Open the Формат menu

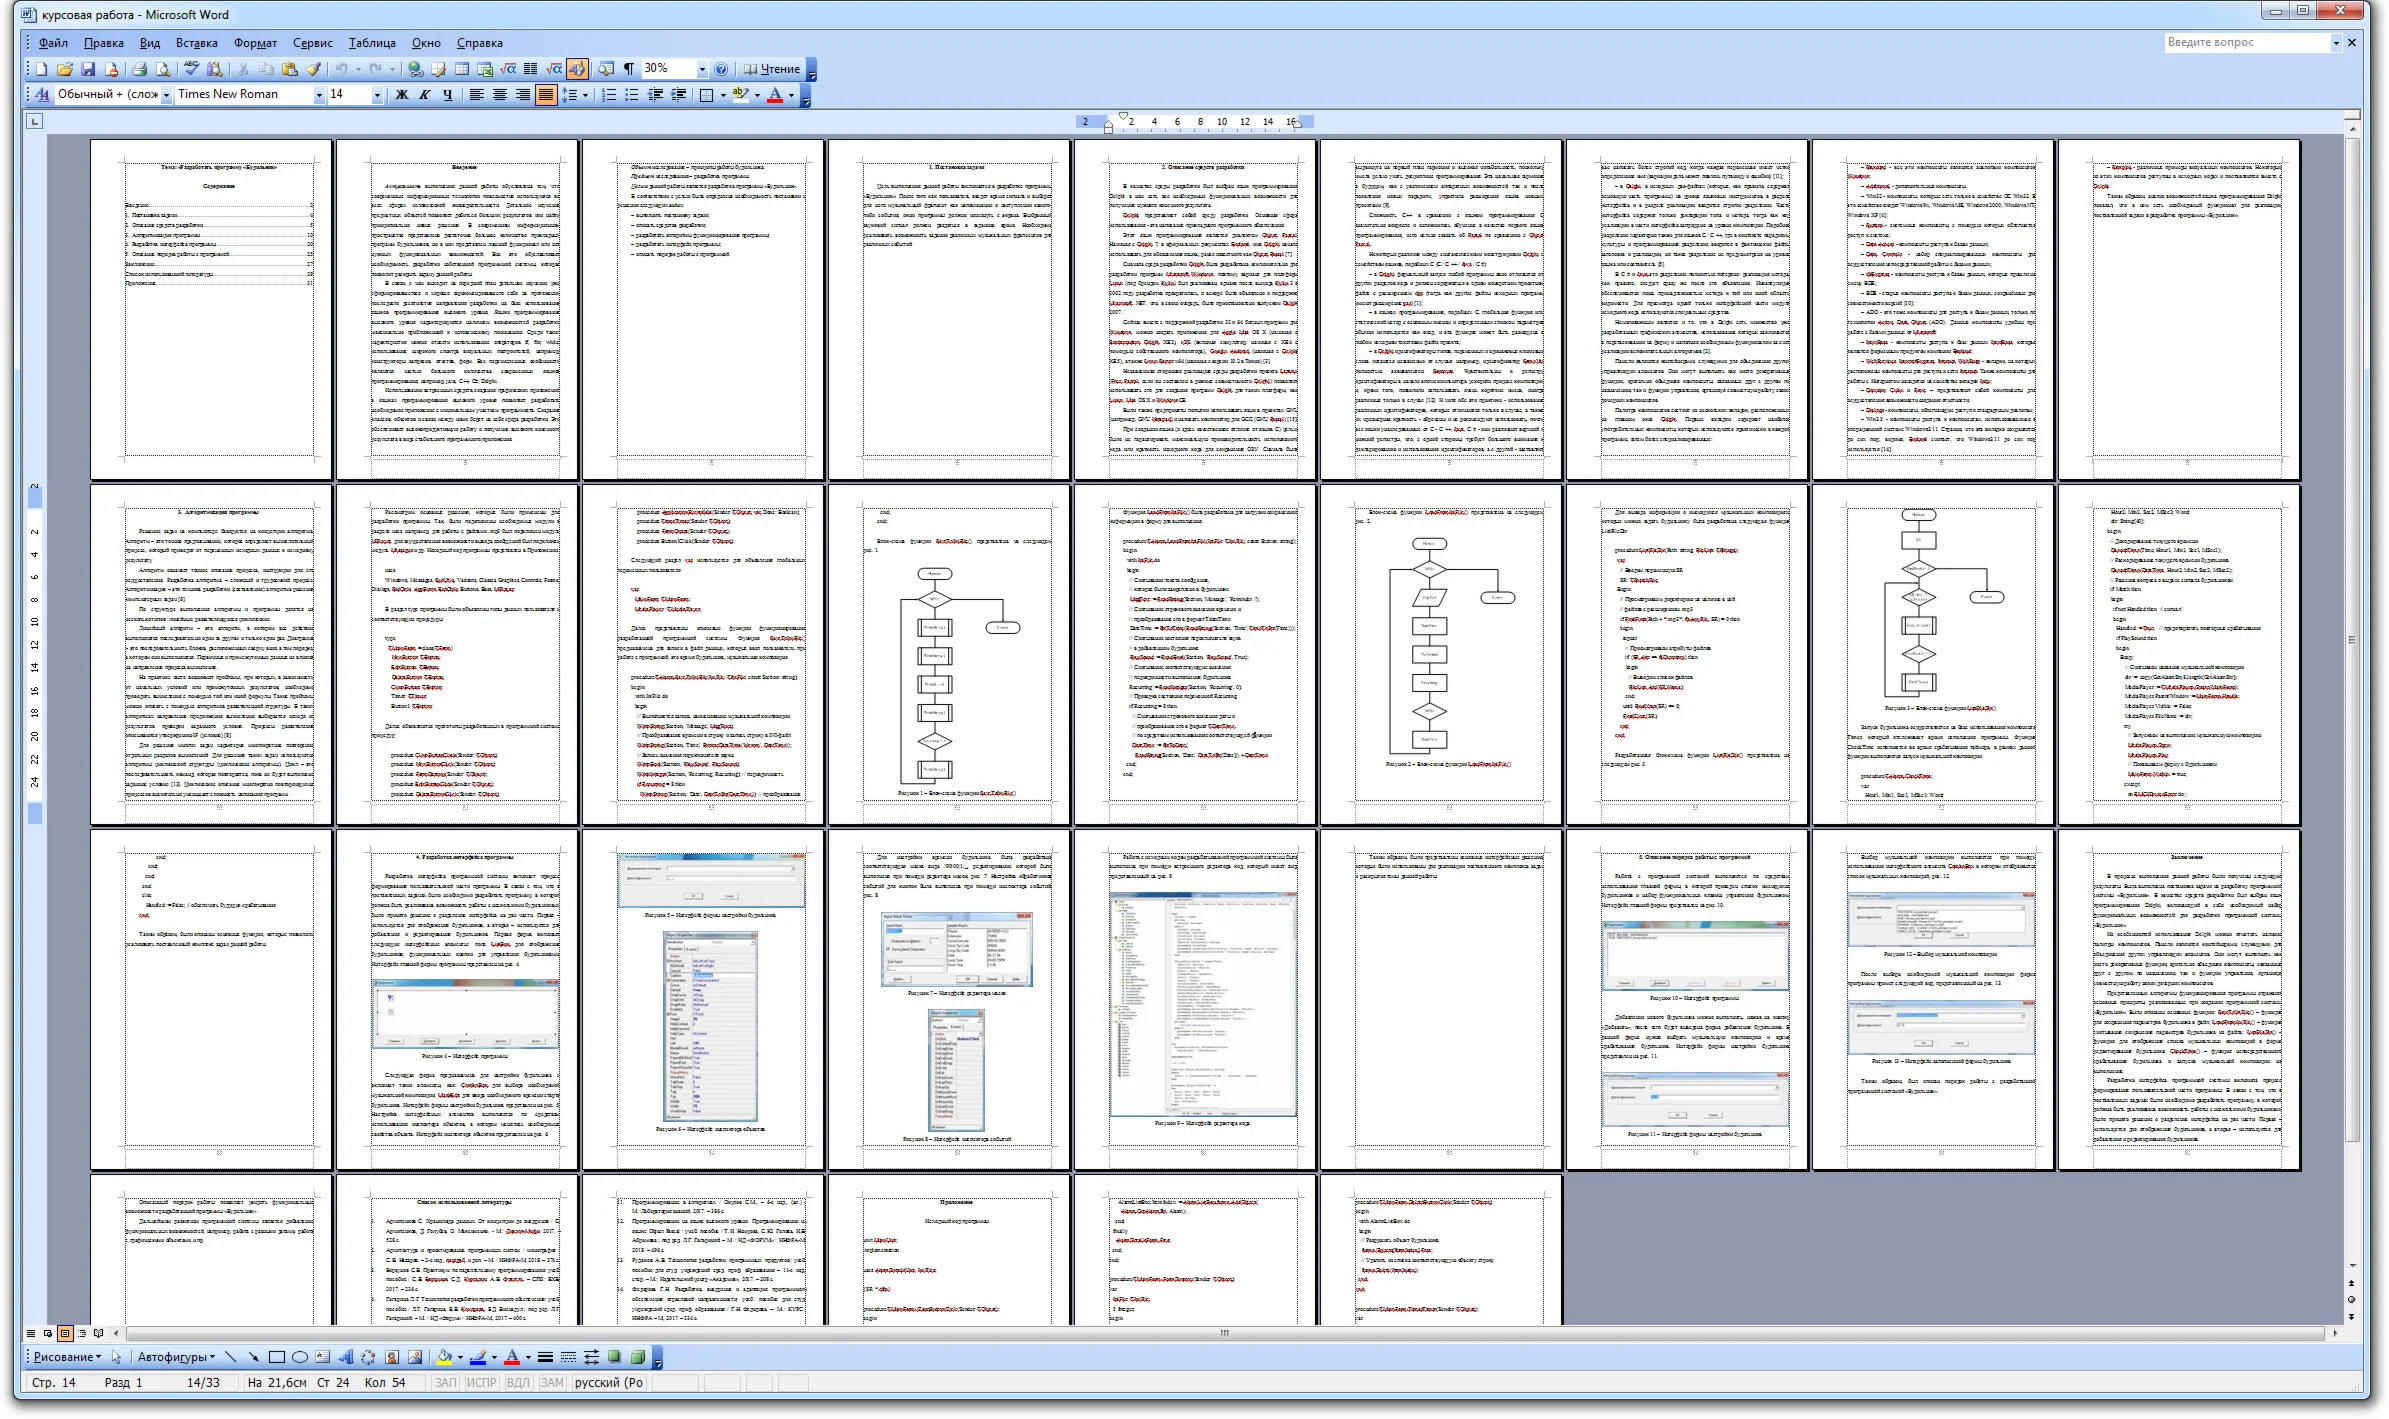pyautogui.click(x=255, y=43)
